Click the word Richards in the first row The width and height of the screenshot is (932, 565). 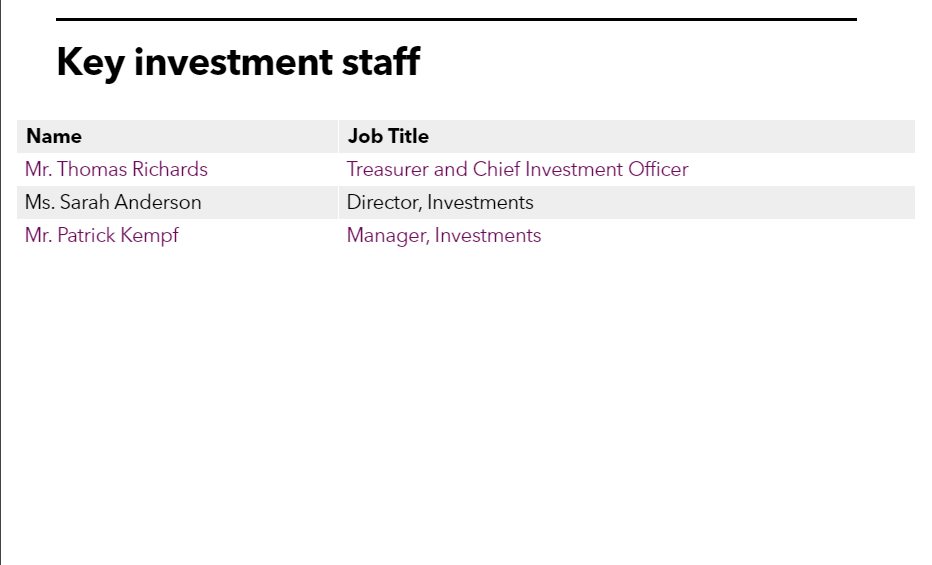pos(170,169)
